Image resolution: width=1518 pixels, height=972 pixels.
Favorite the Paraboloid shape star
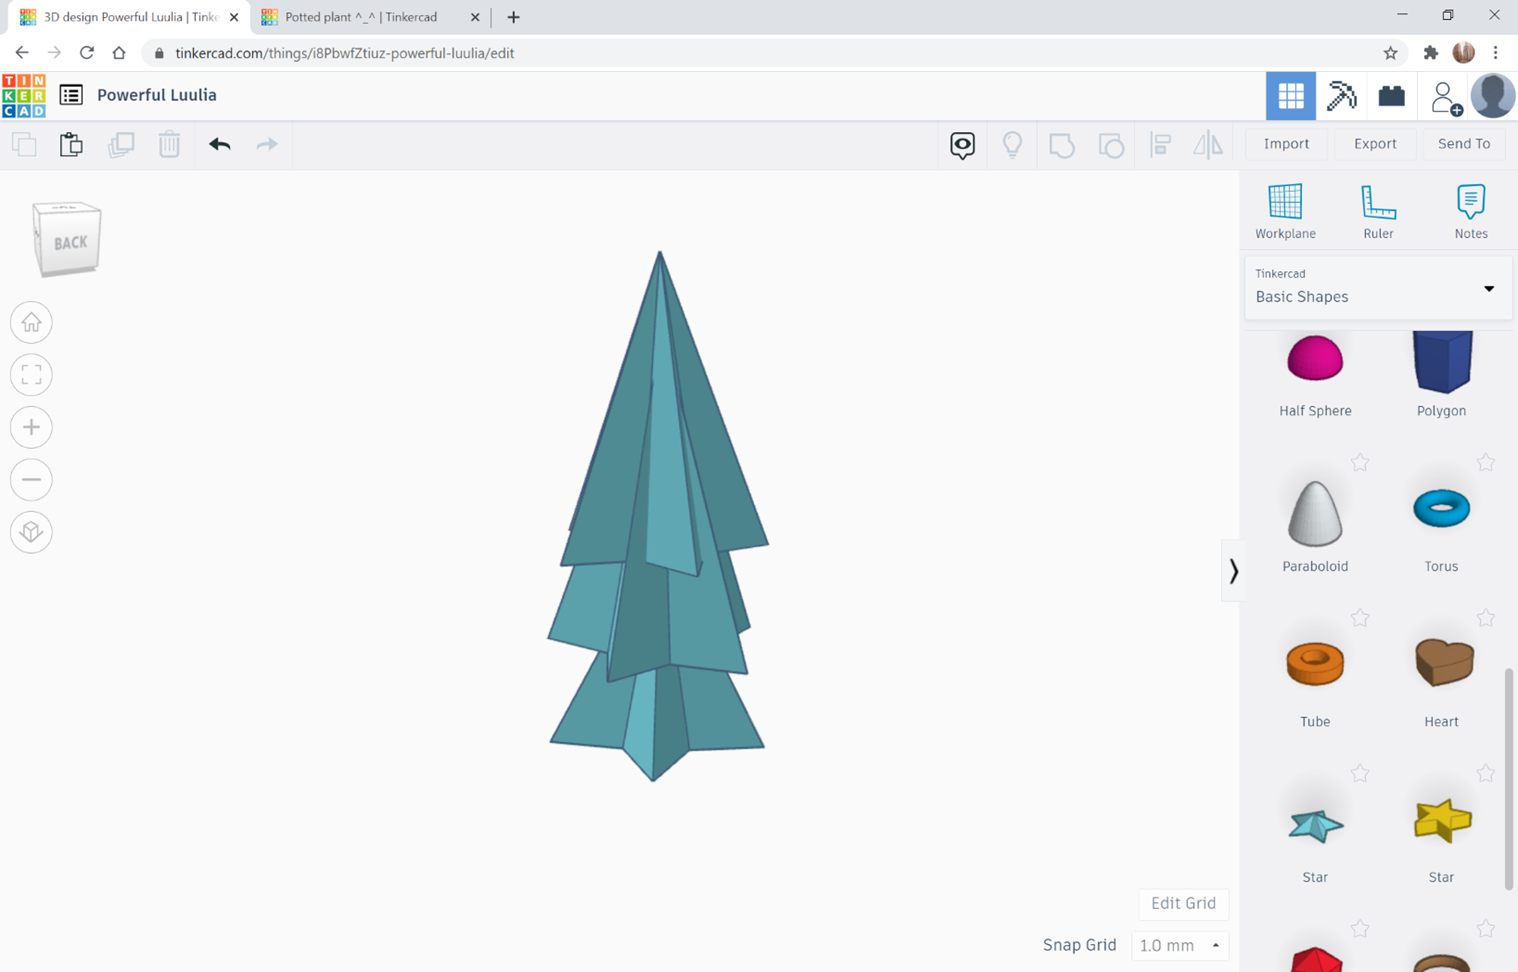1360,462
